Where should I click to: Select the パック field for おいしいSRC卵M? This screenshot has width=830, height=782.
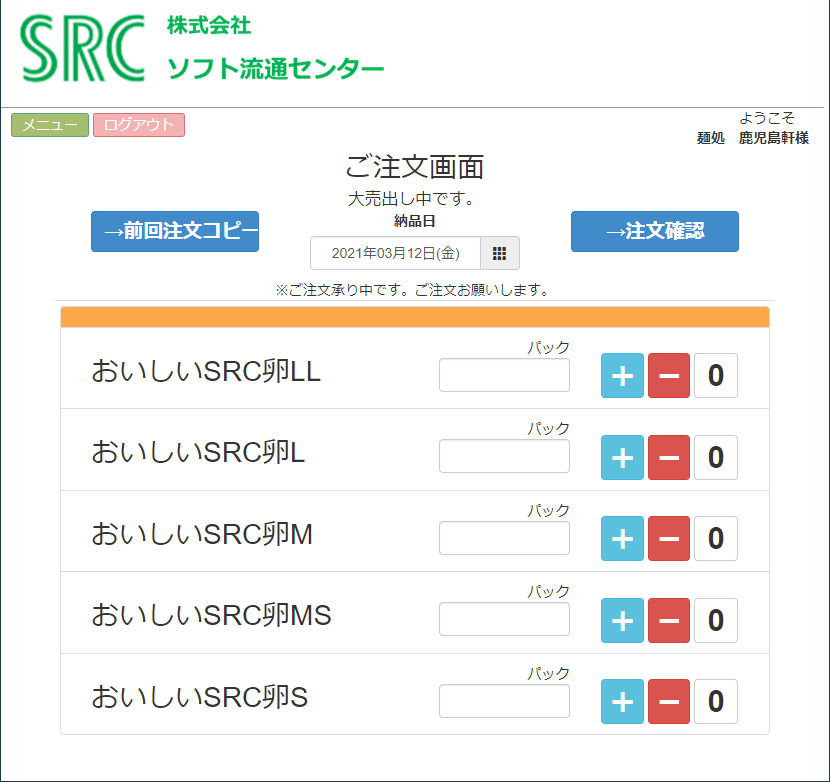pyautogui.click(x=504, y=538)
